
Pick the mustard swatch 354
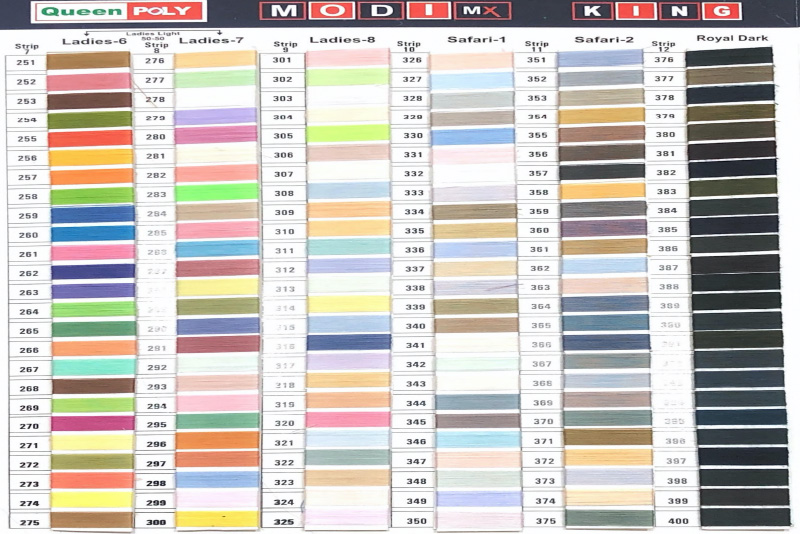[x=602, y=116]
